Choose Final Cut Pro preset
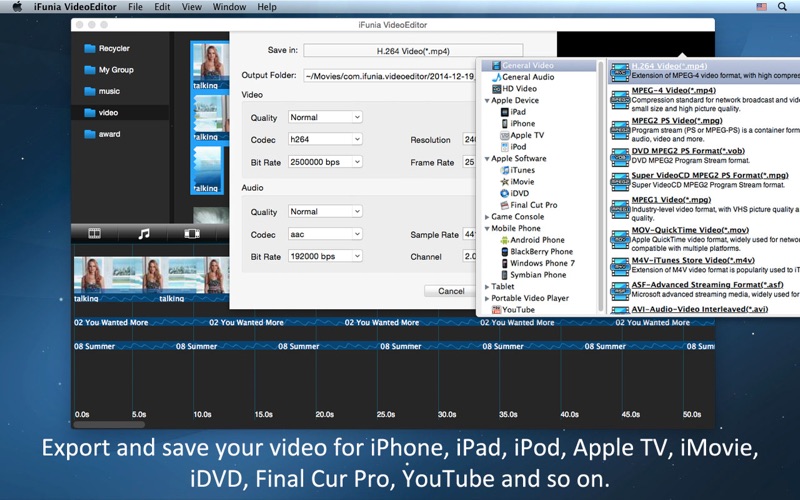Screen dimensions: 800x500 [x=529, y=205]
